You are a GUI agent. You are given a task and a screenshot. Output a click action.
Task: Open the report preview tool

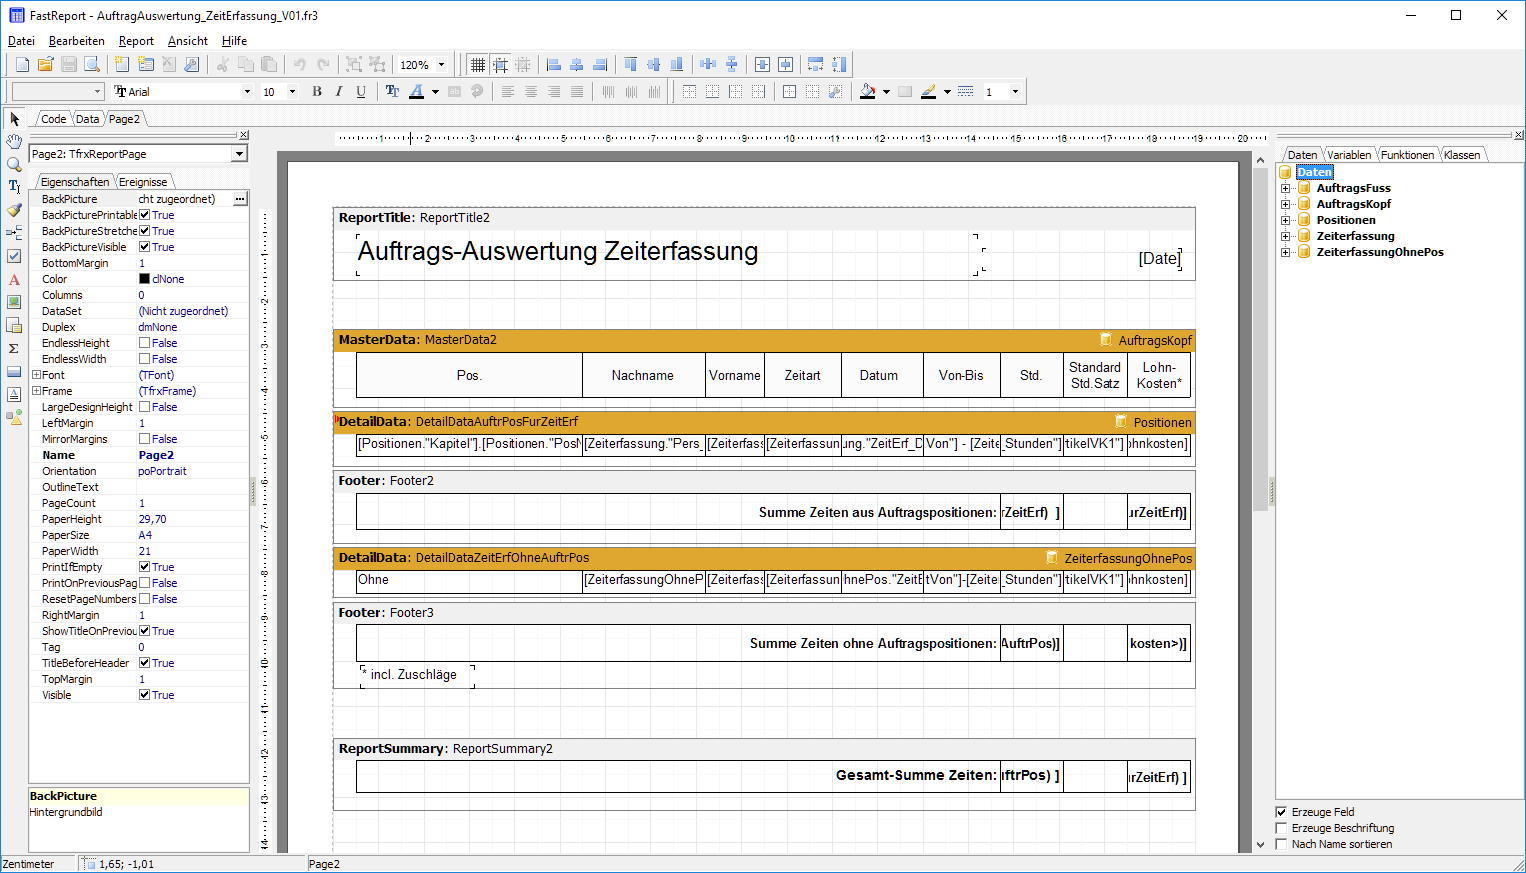92,64
